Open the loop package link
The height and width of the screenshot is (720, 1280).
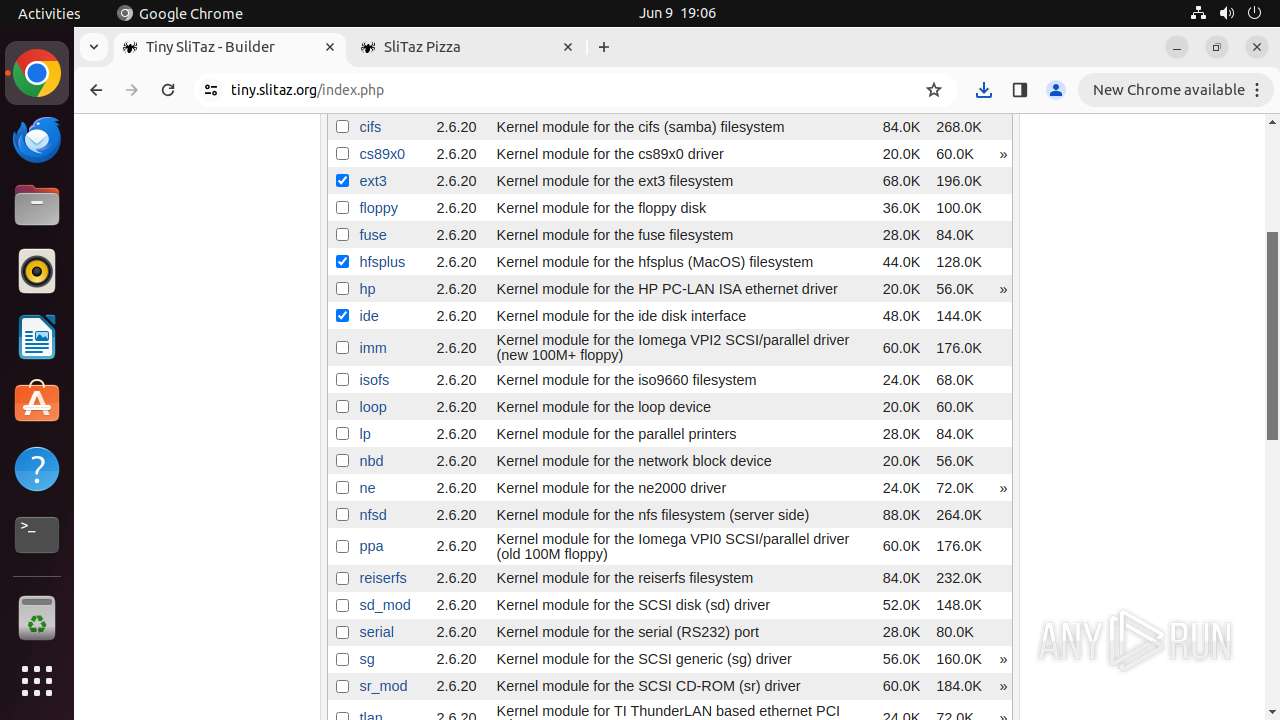click(x=373, y=407)
